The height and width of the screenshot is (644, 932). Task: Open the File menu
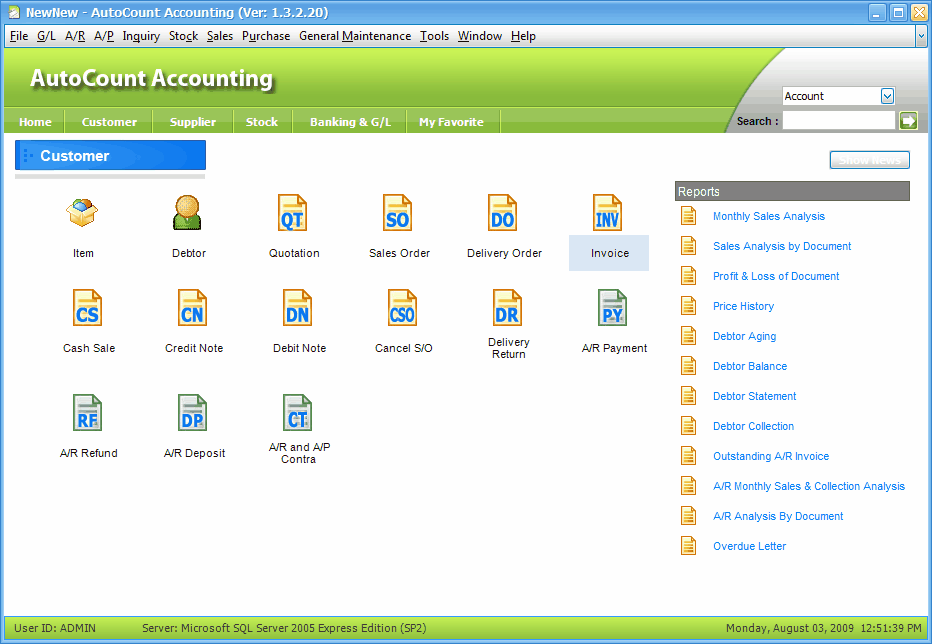coord(19,36)
